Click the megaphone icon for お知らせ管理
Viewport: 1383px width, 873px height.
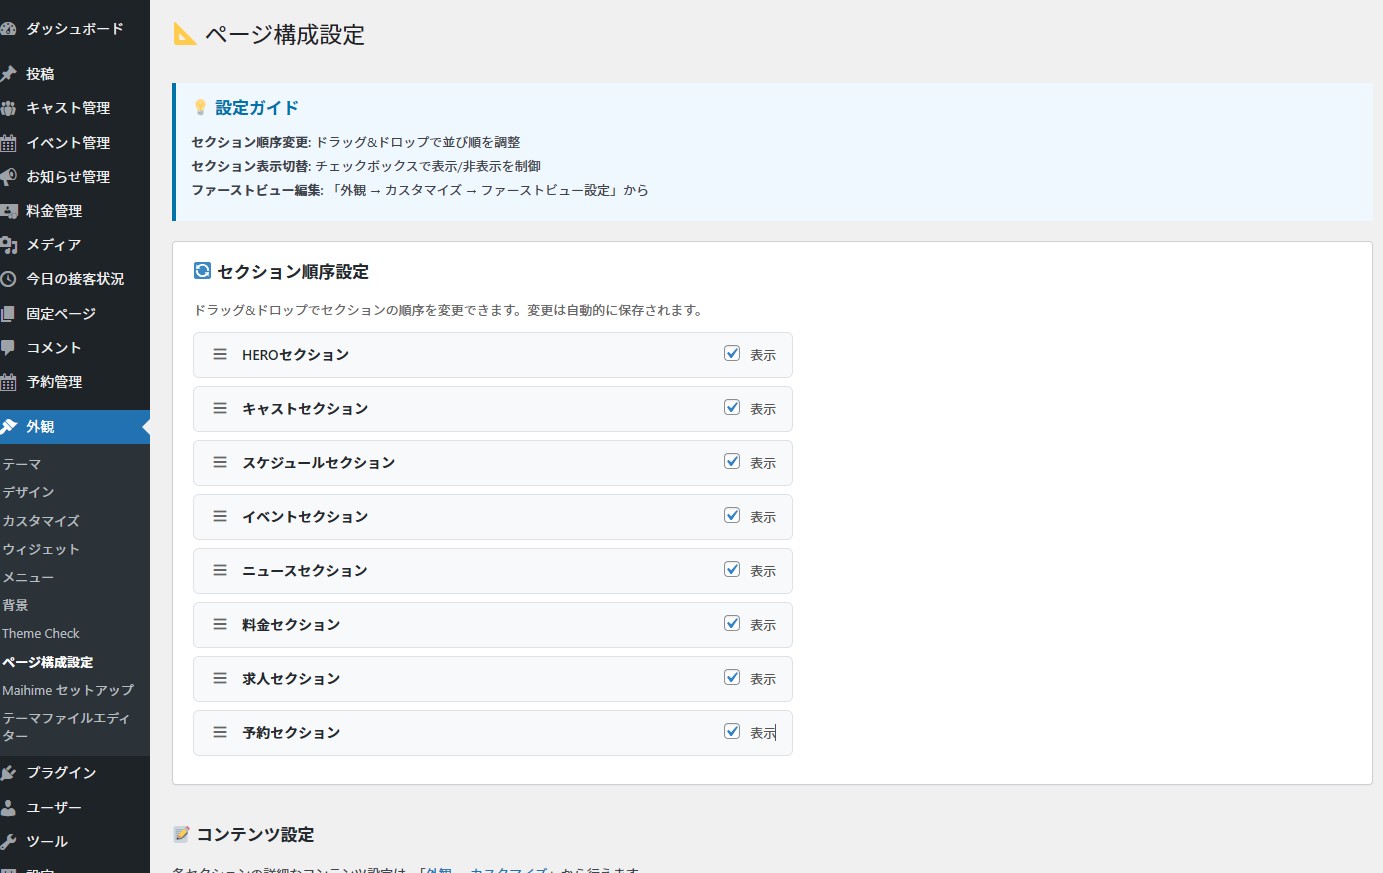(x=9, y=177)
